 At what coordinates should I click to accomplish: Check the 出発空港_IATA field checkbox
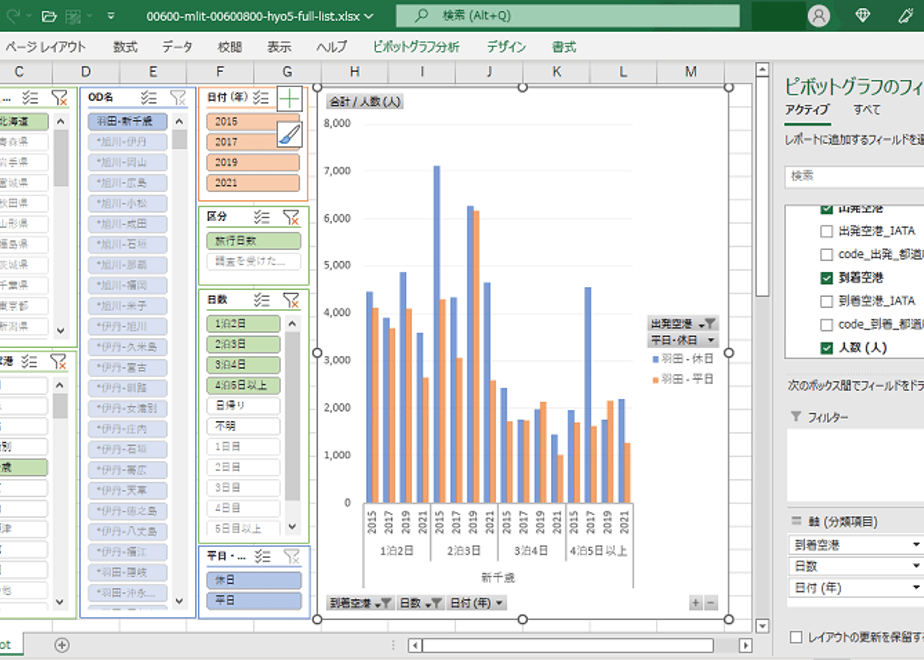(x=827, y=231)
